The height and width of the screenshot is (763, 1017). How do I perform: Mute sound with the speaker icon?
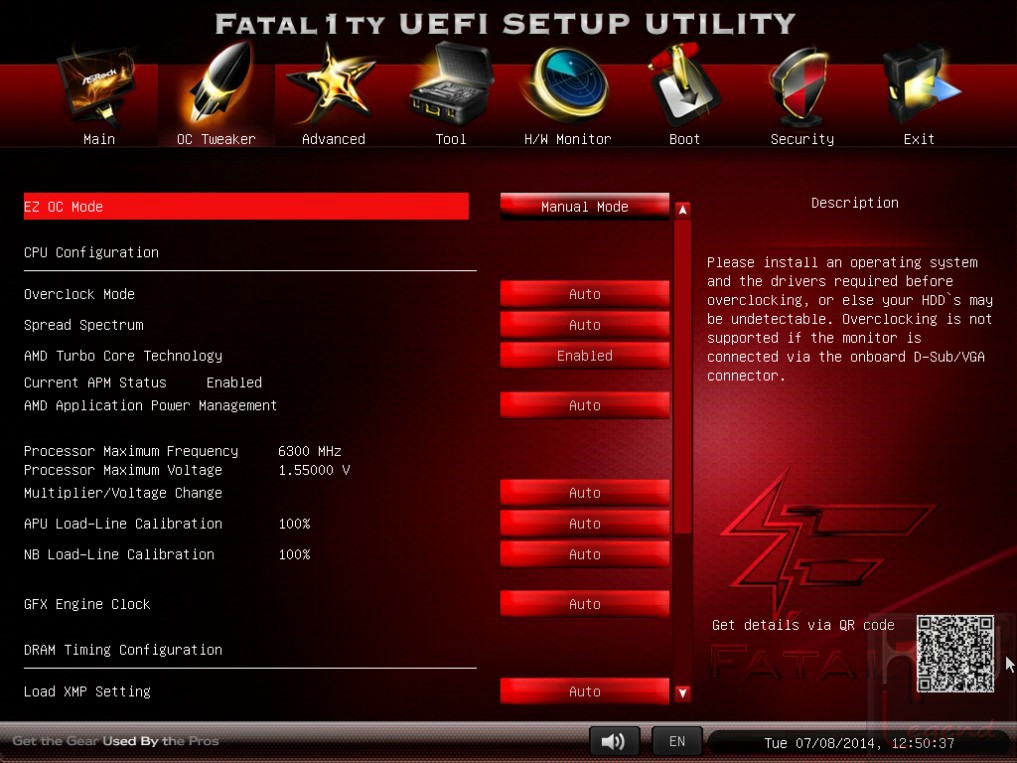[614, 741]
